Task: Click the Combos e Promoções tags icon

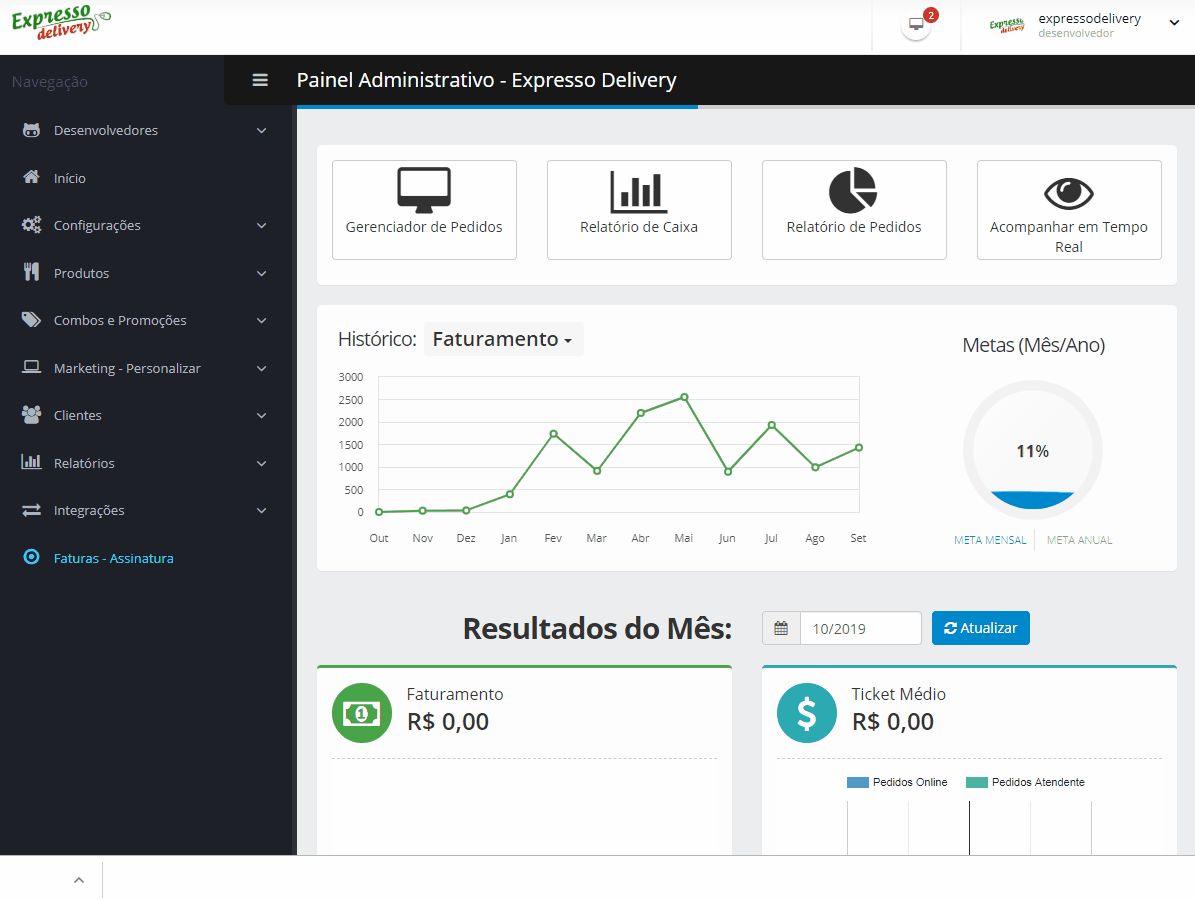Action: (x=31, y=319)
